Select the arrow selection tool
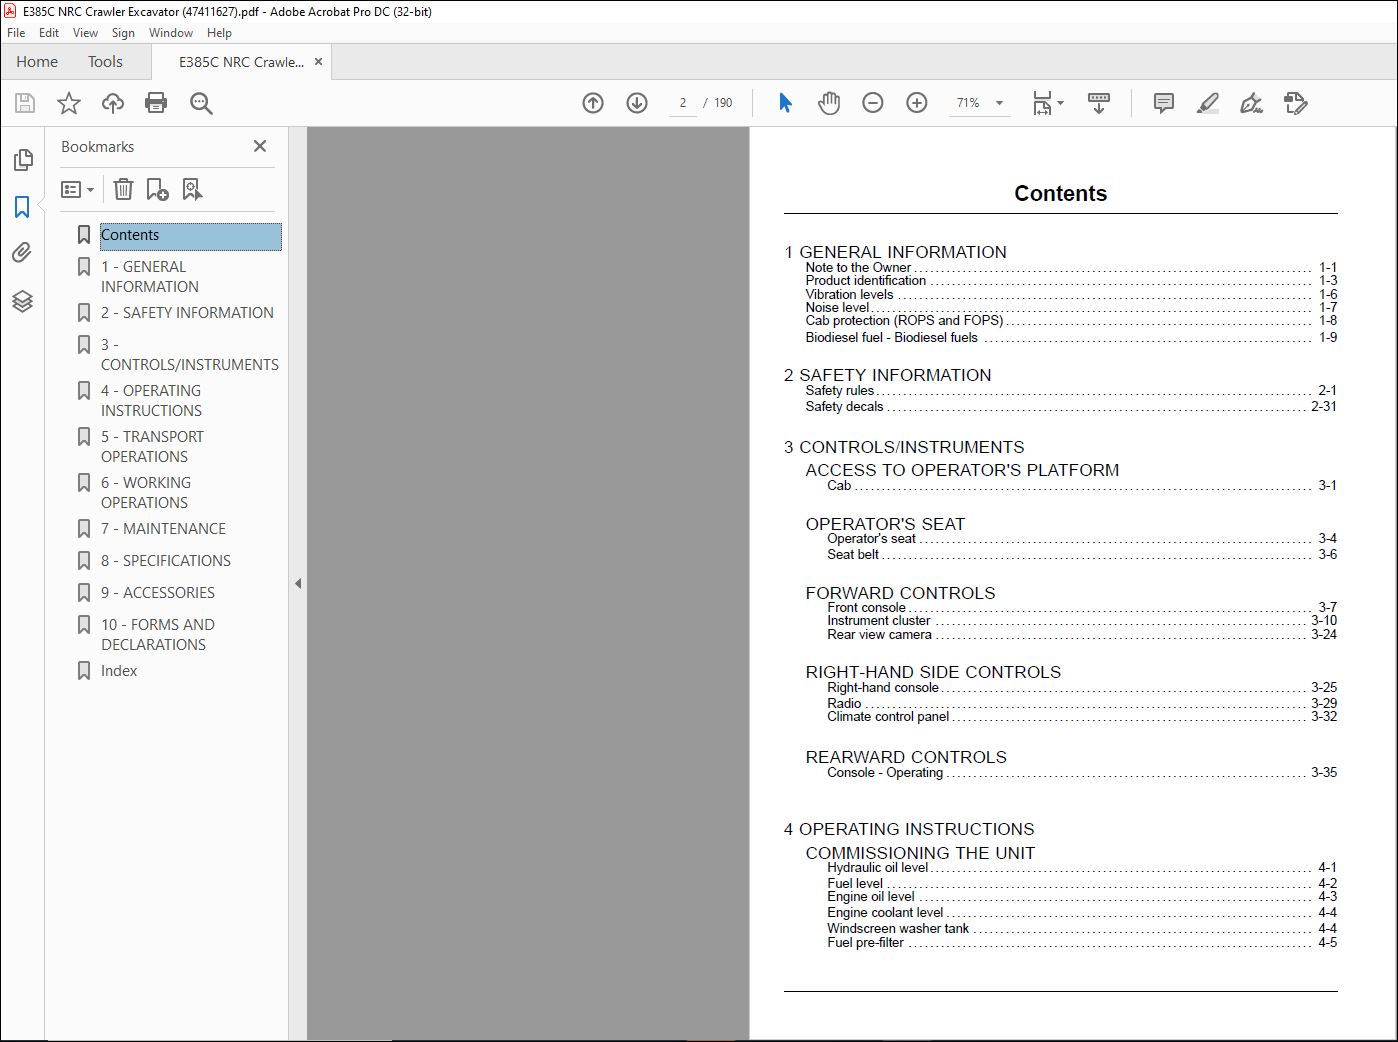 coord(785,103)
